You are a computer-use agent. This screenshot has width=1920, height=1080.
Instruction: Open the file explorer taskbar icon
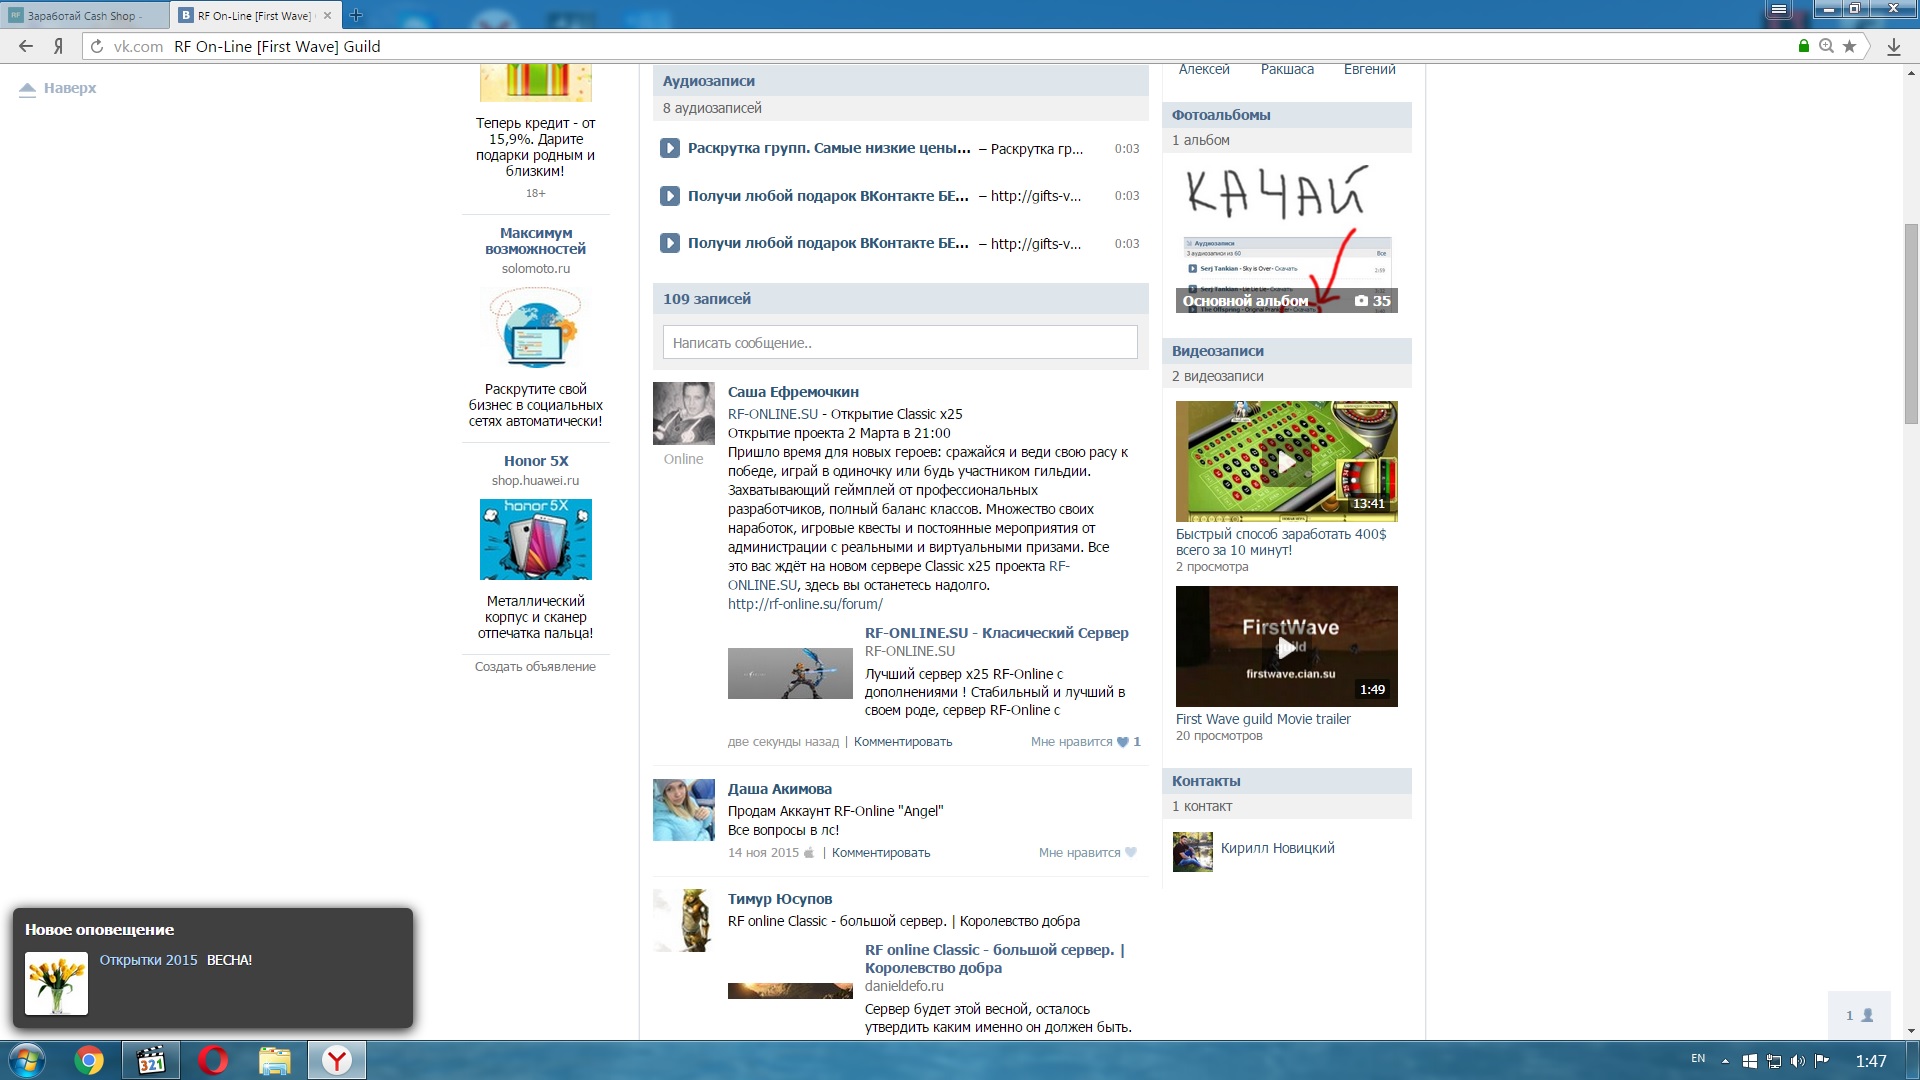274,1060
